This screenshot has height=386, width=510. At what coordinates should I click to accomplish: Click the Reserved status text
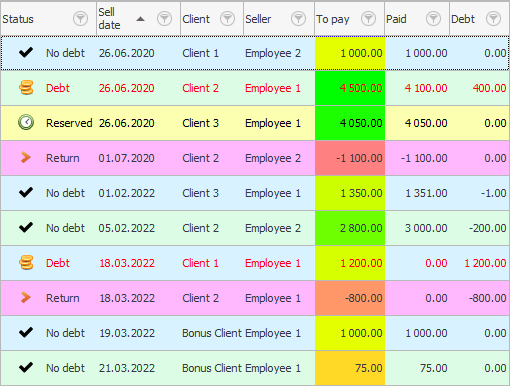69,123
